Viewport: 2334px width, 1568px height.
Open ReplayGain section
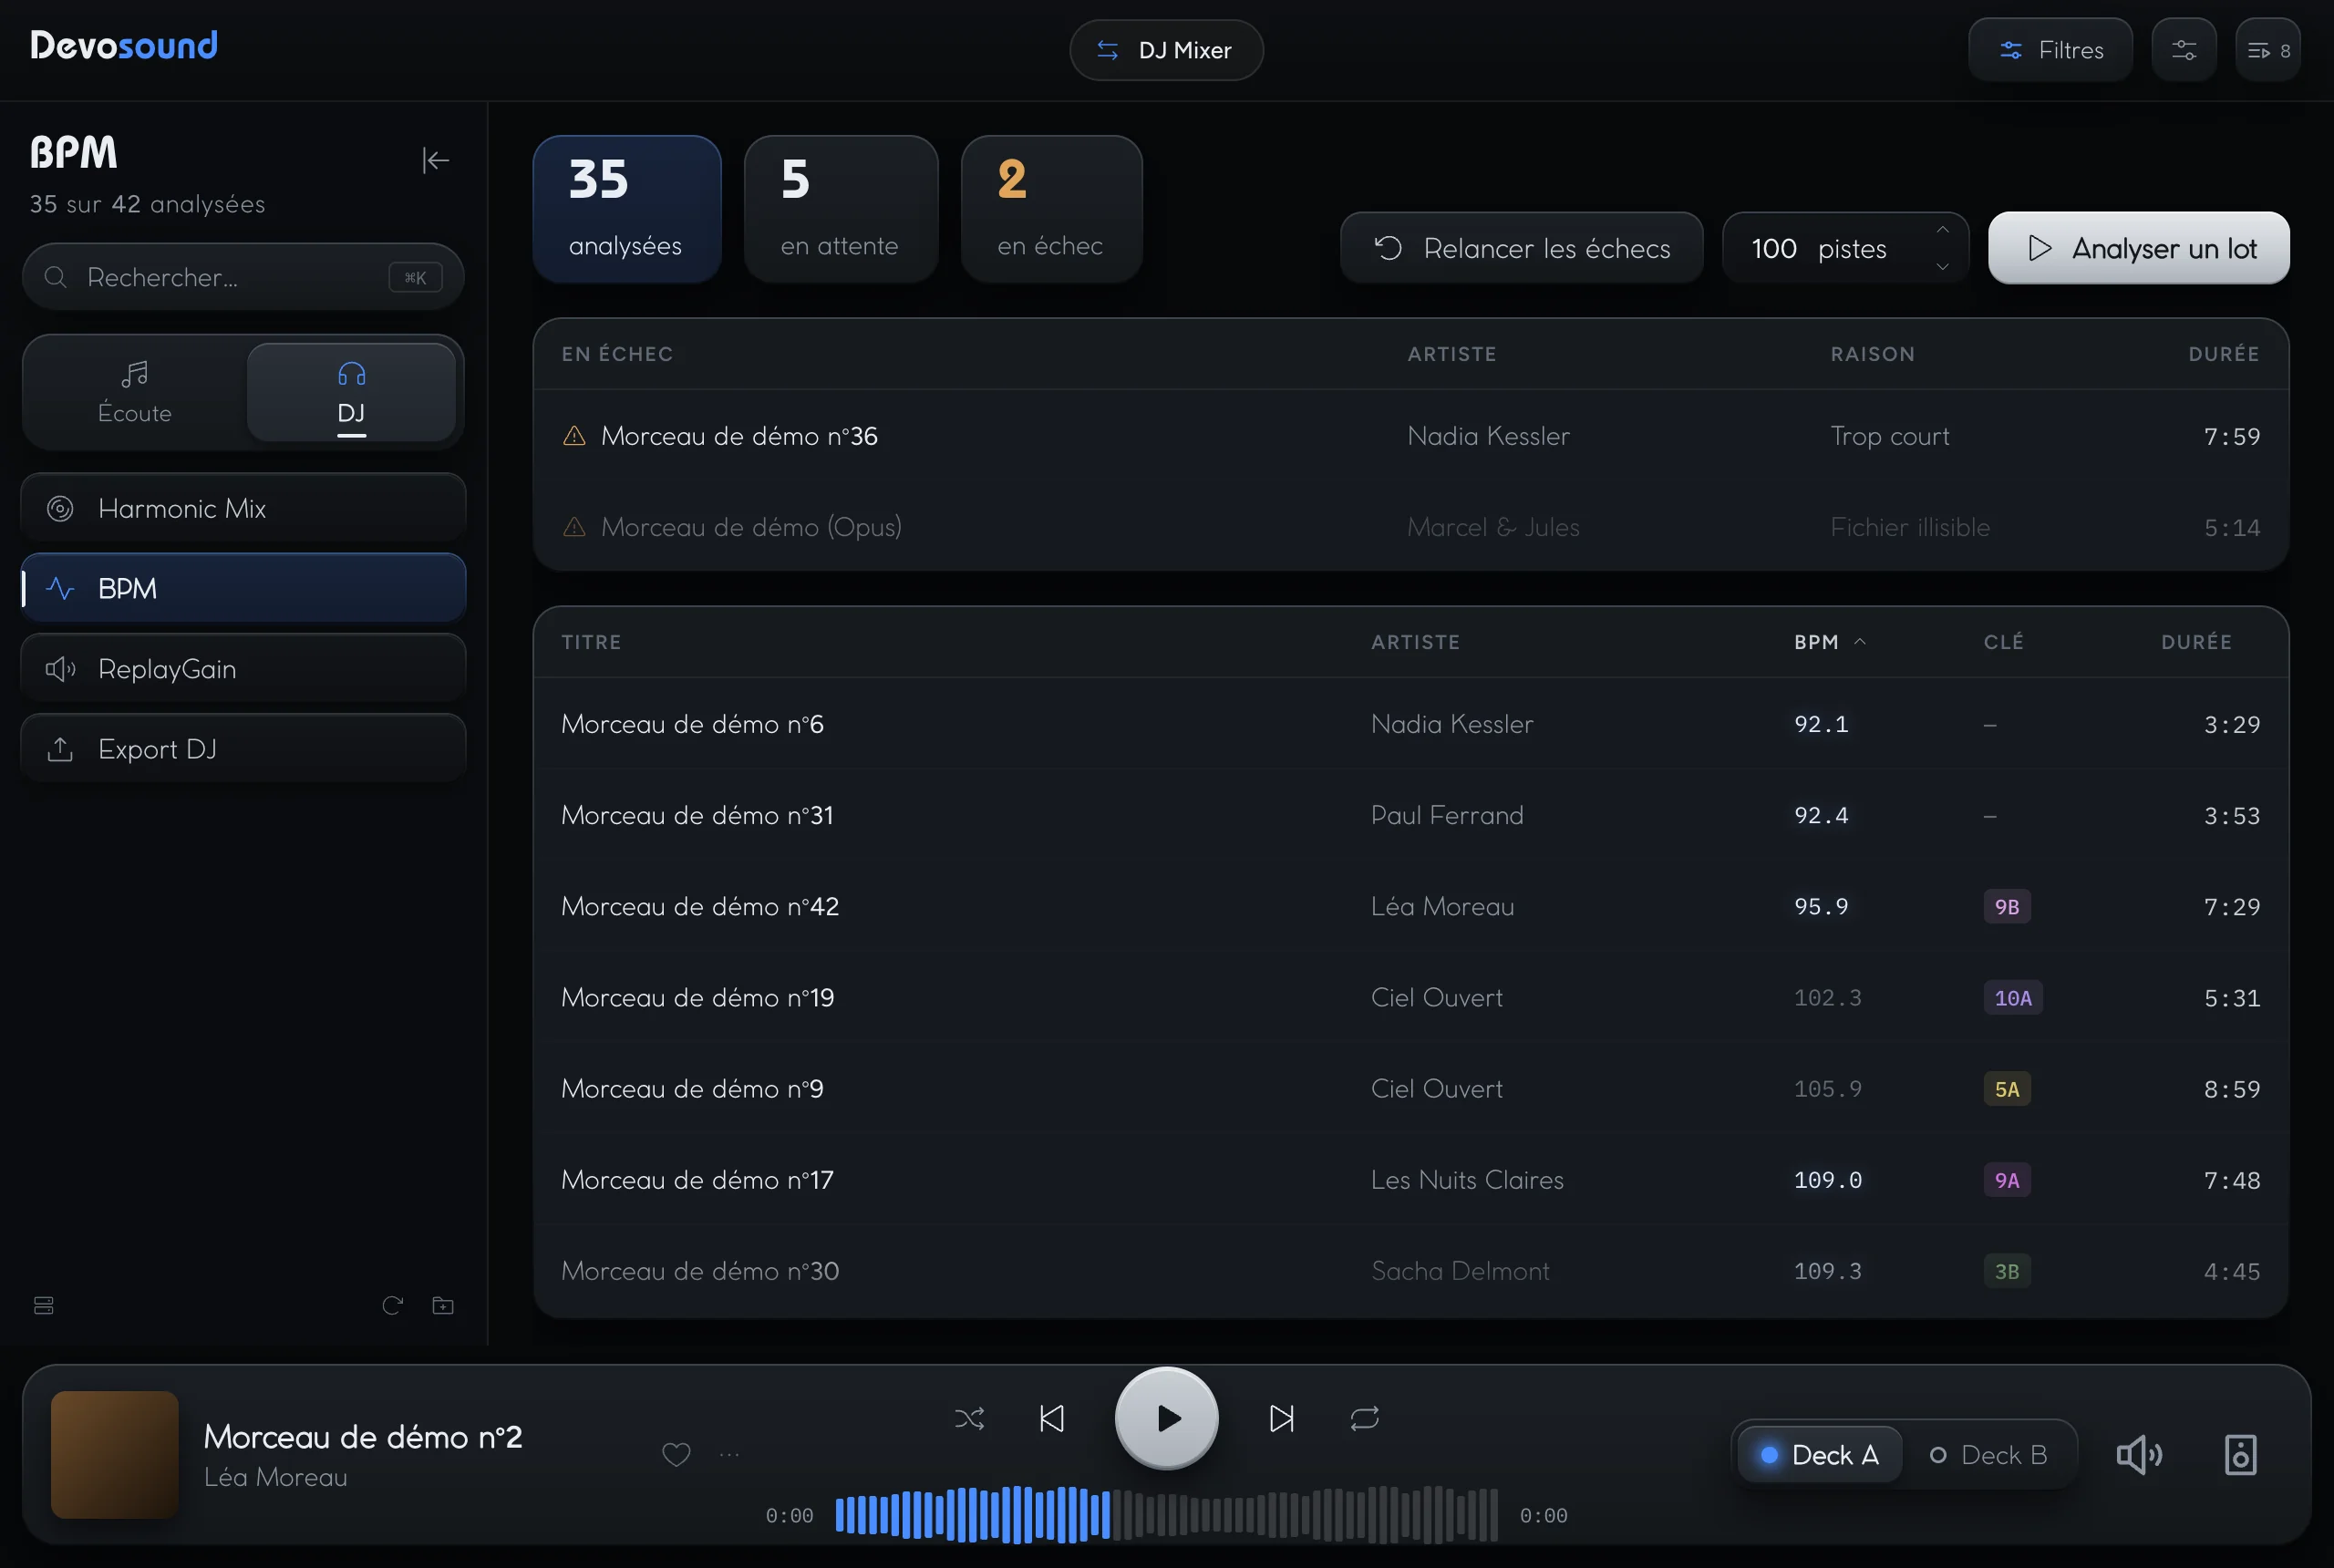[x=243, y=668]
